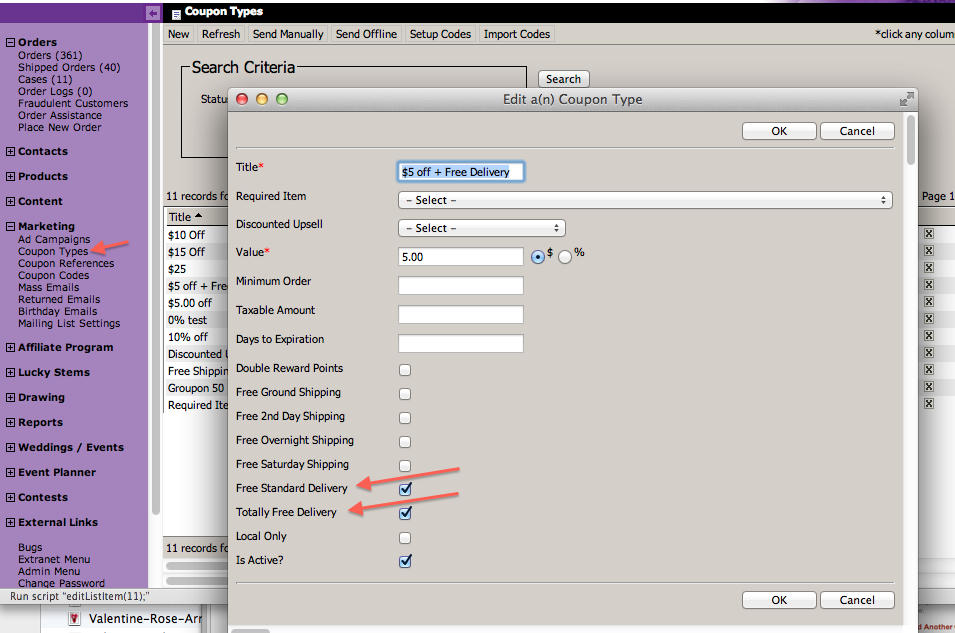This screenshot has height=633, width=955.
Task: Expand the Orders section plus icon
Action: pyautogui.click(x=10, y=43)
